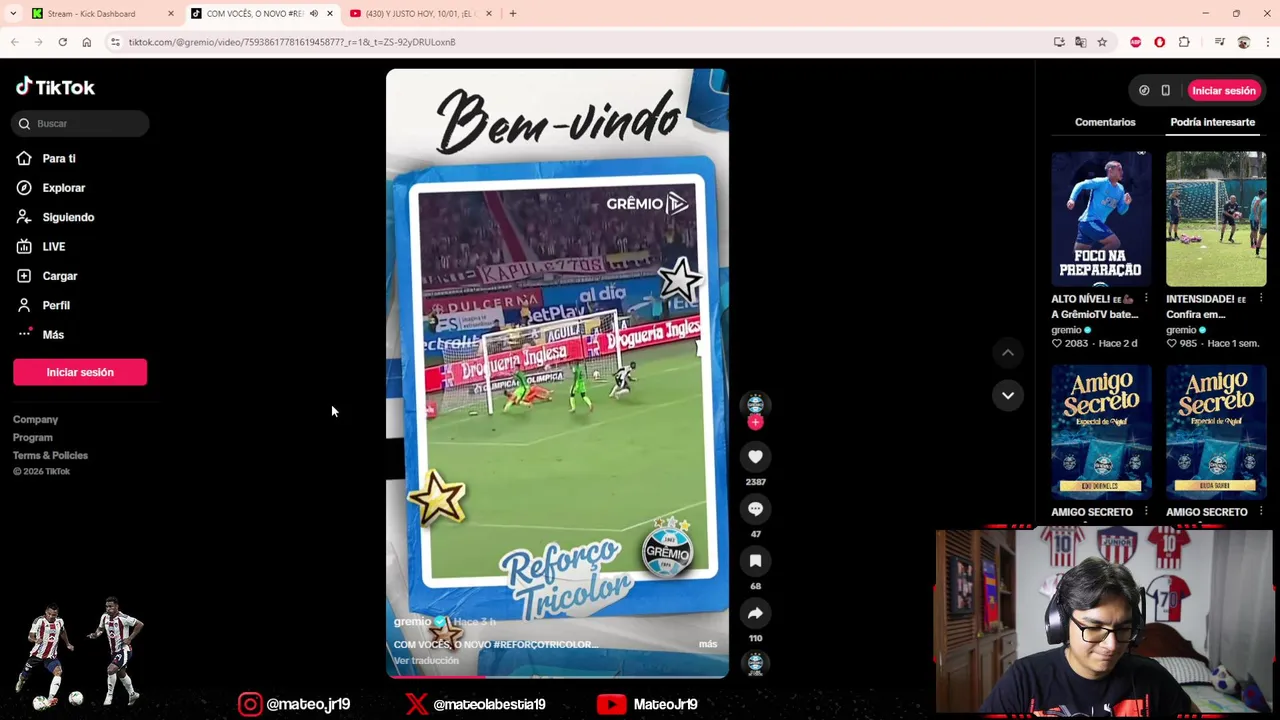Click Iniciar sesión in the top-right pill
Screen dimensions: 1280x720
(x=1223, y=90)
